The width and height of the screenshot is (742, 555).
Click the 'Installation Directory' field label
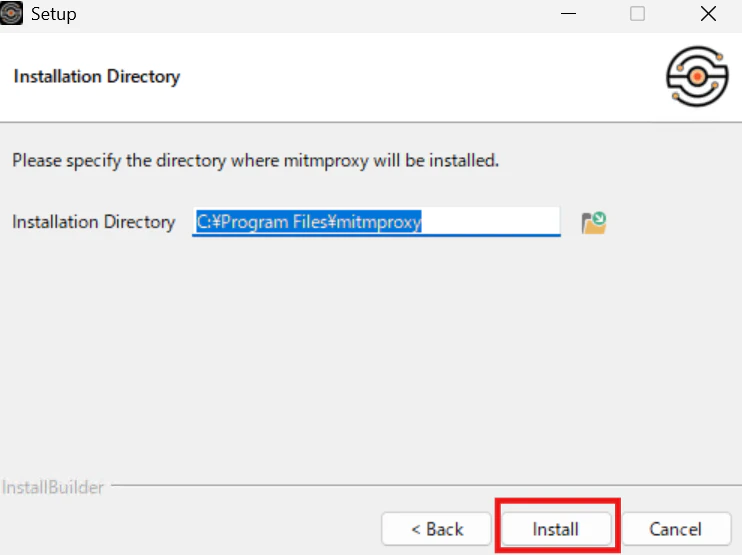tap(94, 222)
